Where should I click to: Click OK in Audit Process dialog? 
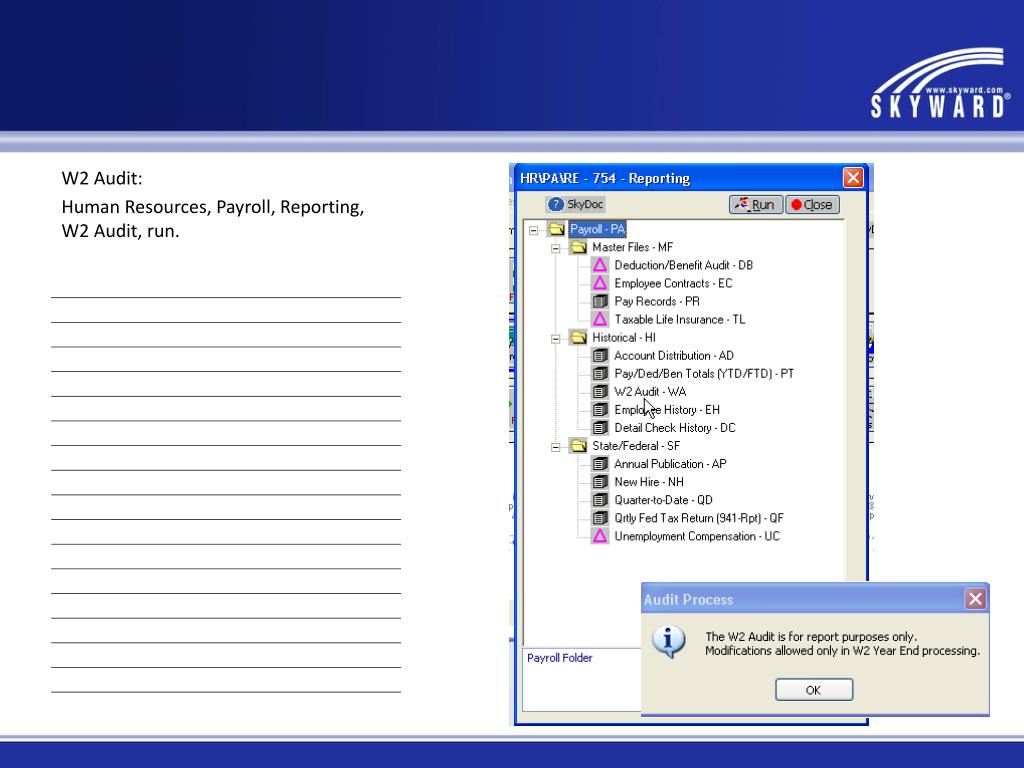pyautogui.click(x=814, y=690)
